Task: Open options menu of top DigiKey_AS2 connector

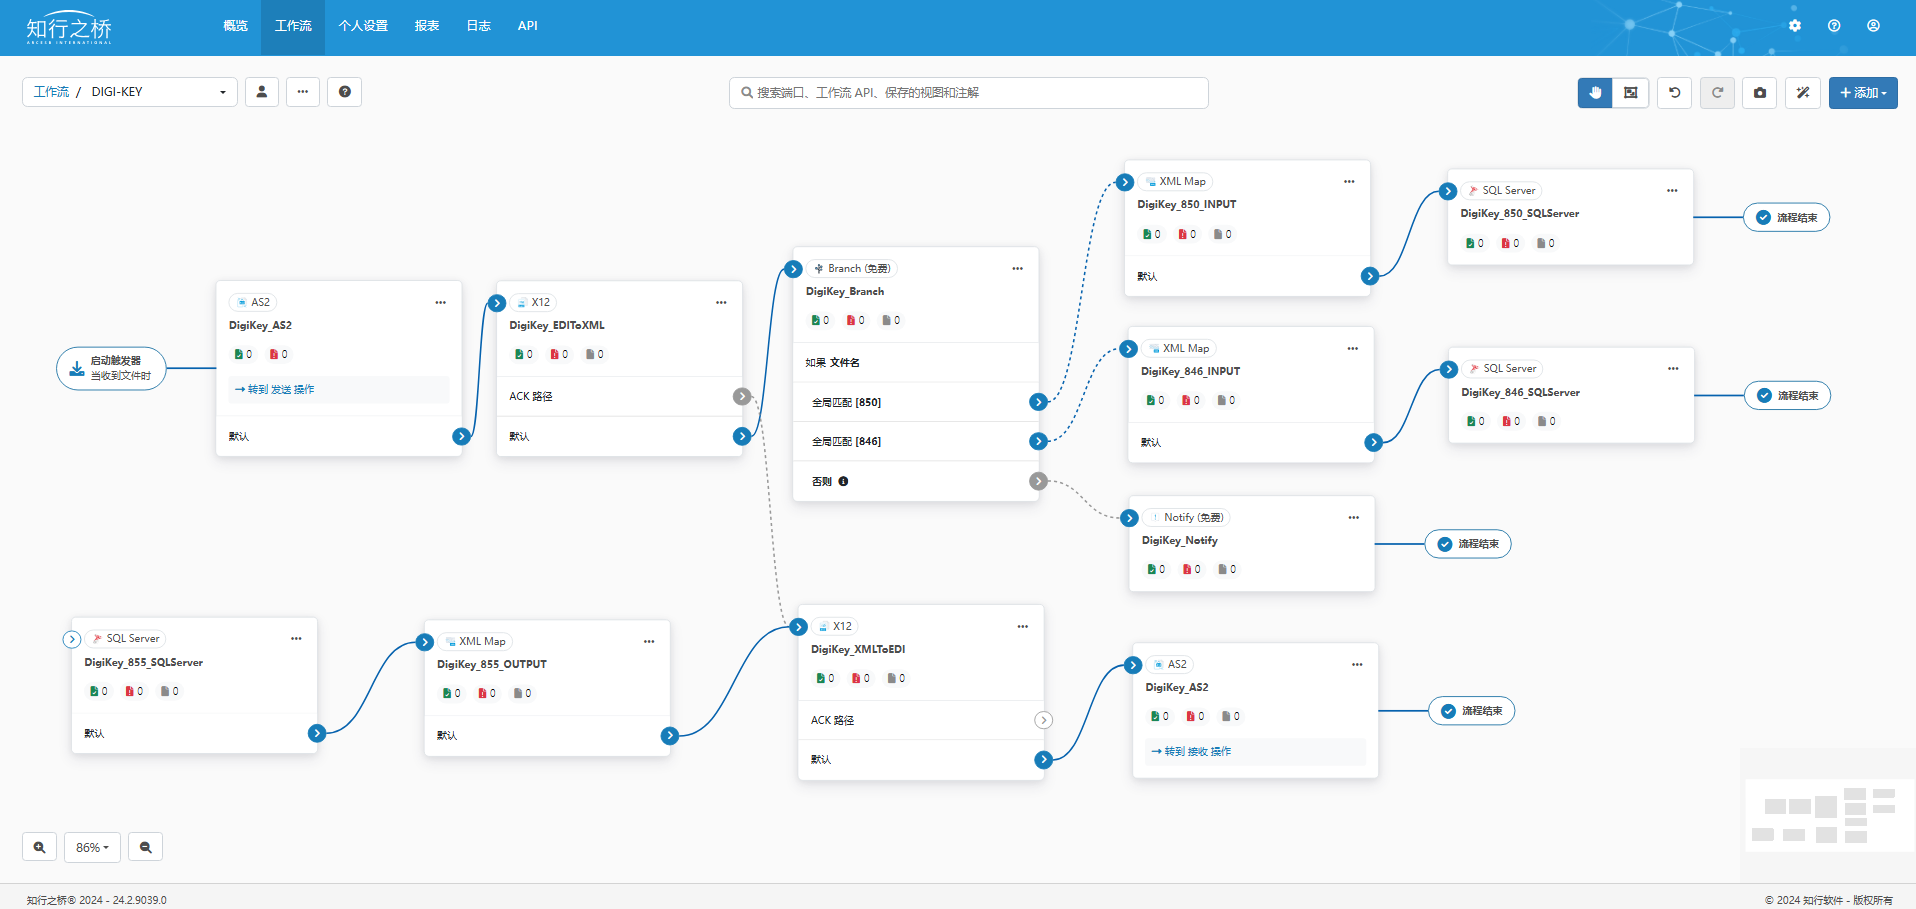Action: (441, 302)
